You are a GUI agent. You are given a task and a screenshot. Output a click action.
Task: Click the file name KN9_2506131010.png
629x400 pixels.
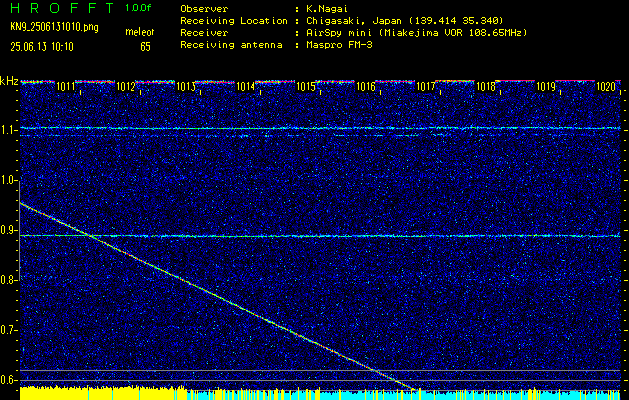coord(54,27)
